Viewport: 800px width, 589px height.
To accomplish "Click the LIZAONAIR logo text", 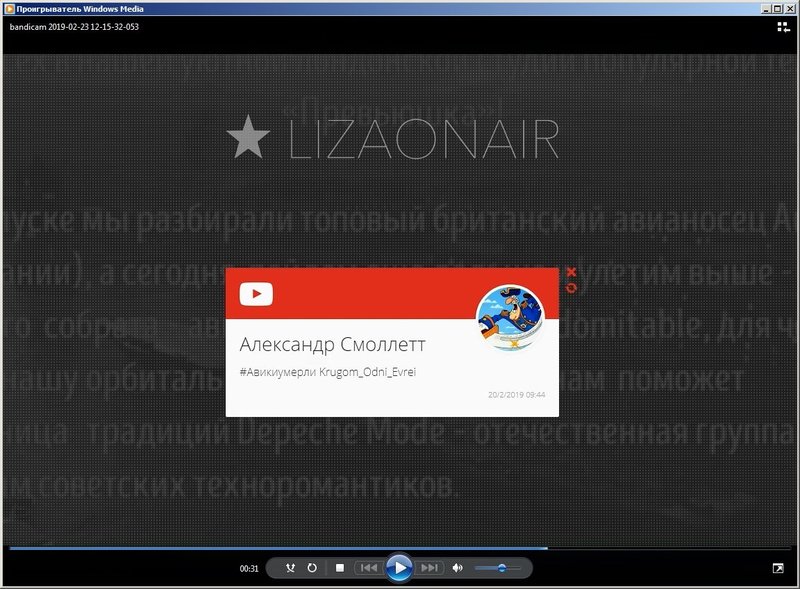I will [424, 139].
